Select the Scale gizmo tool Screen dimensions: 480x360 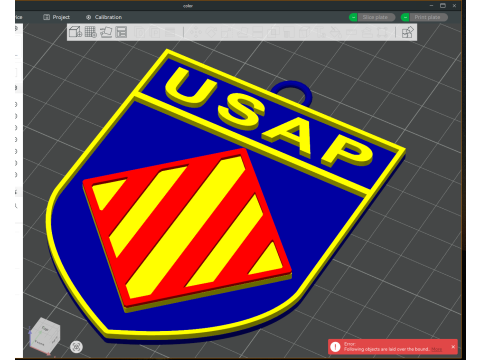(227, 32)
